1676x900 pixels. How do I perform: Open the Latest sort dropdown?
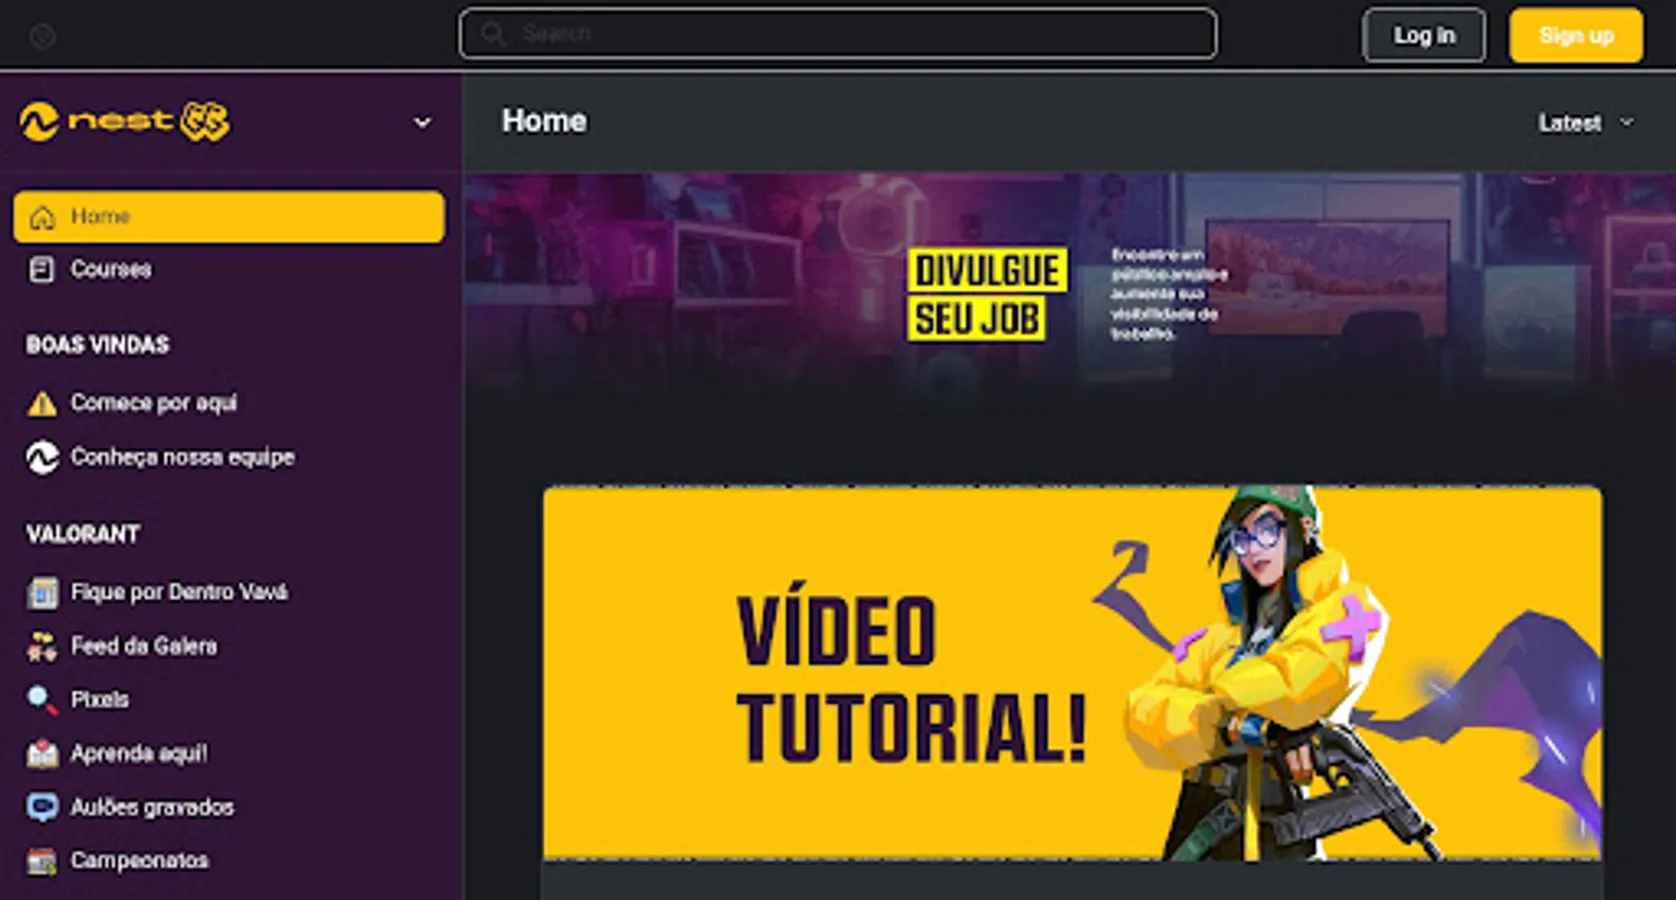1585,123
